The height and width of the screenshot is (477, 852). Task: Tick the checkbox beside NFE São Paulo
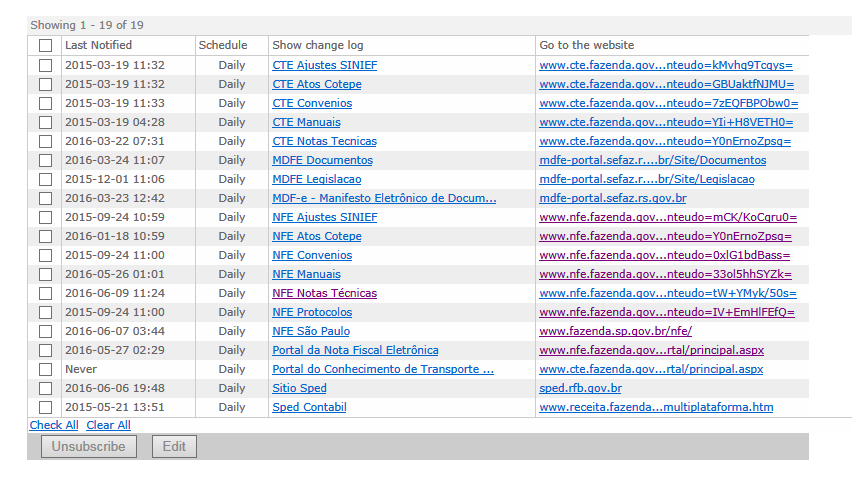click(45, 331)
